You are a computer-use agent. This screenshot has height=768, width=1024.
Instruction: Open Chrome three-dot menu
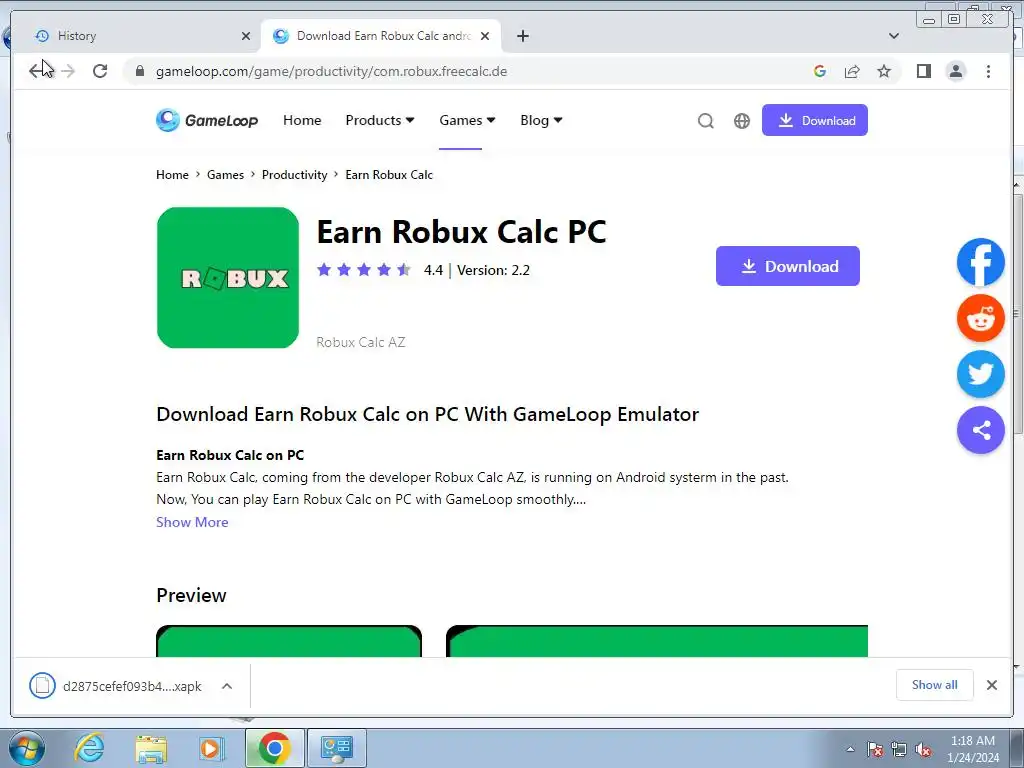[988, 71]
